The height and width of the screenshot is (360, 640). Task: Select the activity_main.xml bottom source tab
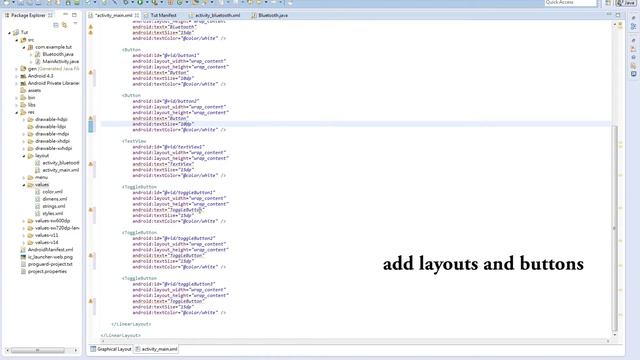coord(156,349)
